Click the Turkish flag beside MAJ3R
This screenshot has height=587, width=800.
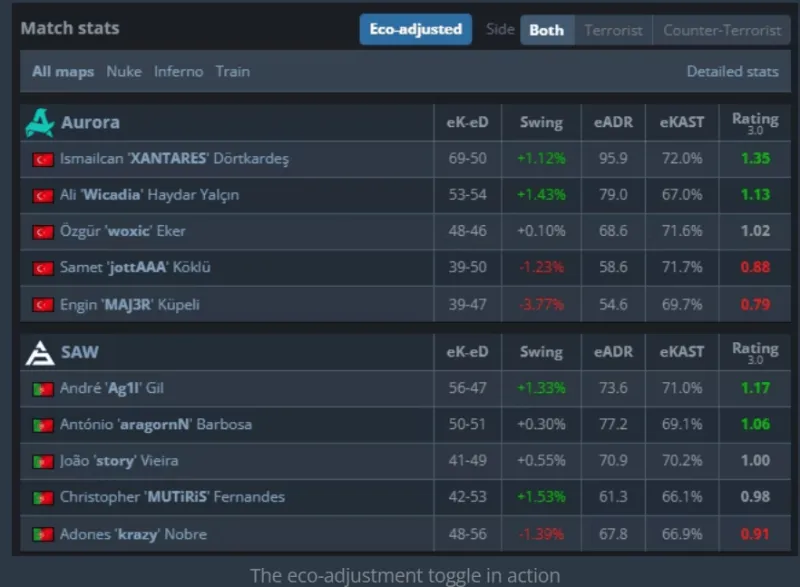(42, 305)
